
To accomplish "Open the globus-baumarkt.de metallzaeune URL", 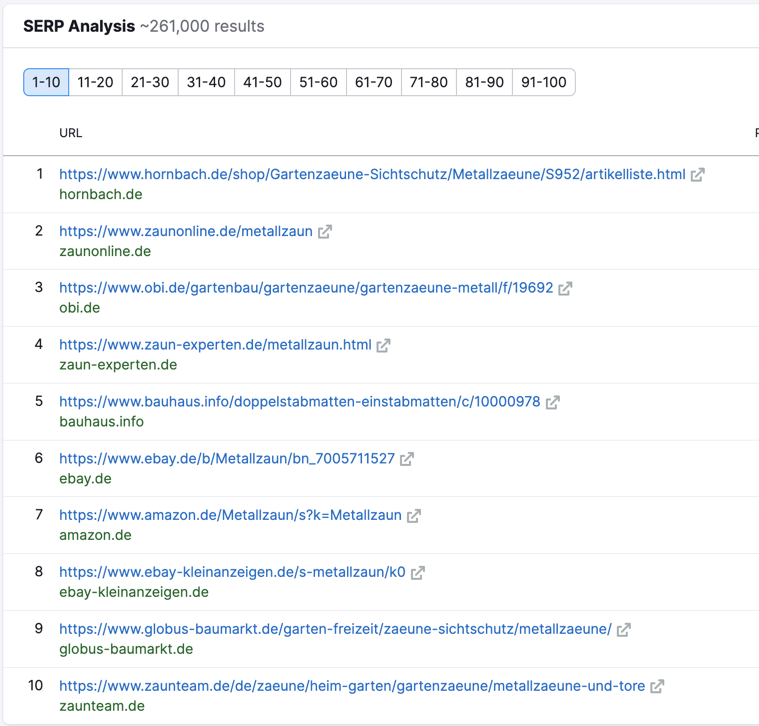I will pyautogui.click(x=335, y=629).
